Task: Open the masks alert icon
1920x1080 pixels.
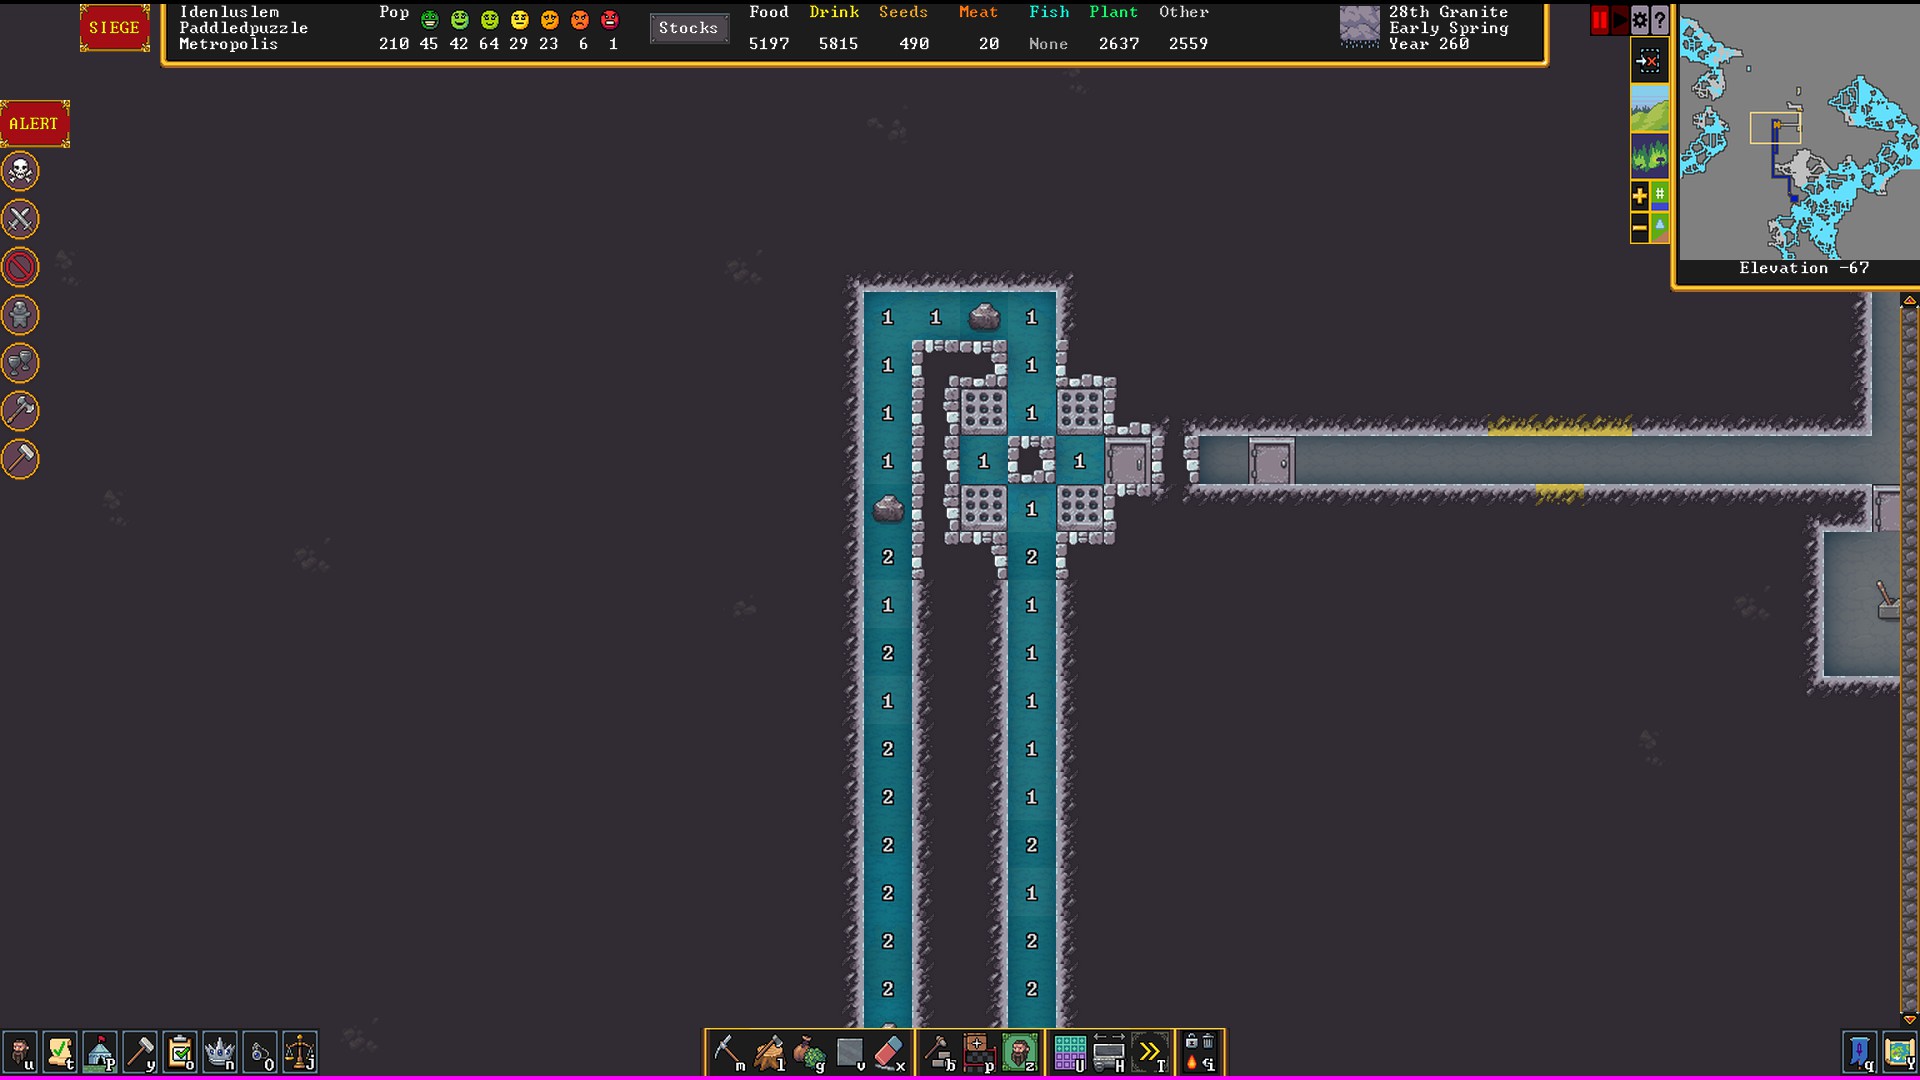Action: [20, 363]
